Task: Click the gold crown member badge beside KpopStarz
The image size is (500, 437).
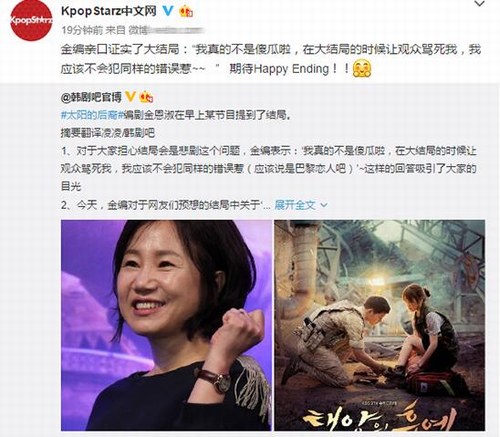Action: pyautogui.click(x=186, y=12)
